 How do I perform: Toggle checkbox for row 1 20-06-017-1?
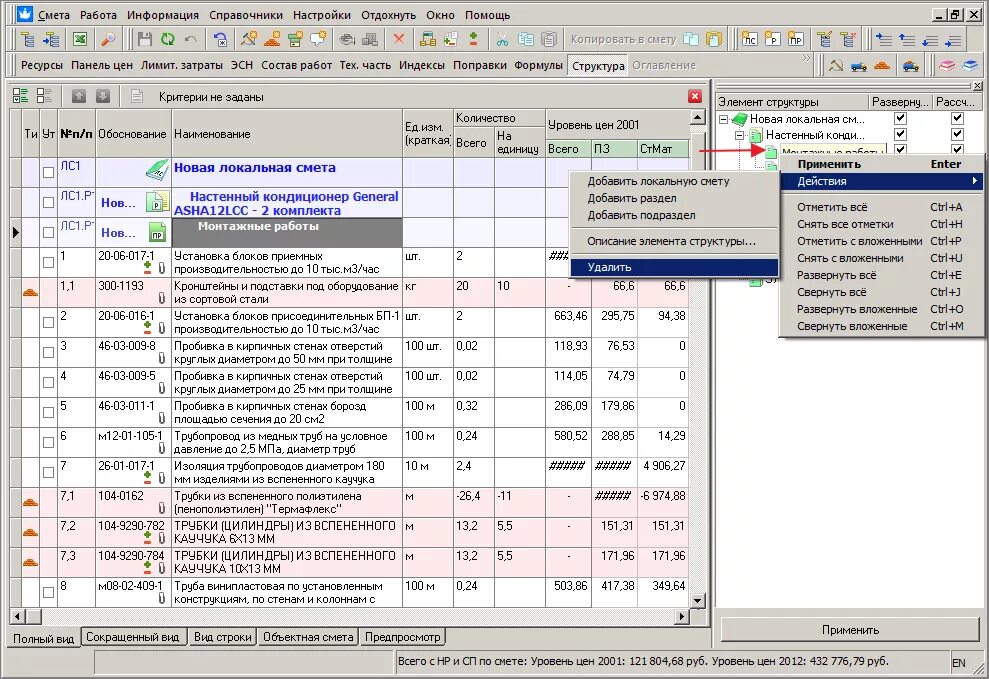pos(49,262)
